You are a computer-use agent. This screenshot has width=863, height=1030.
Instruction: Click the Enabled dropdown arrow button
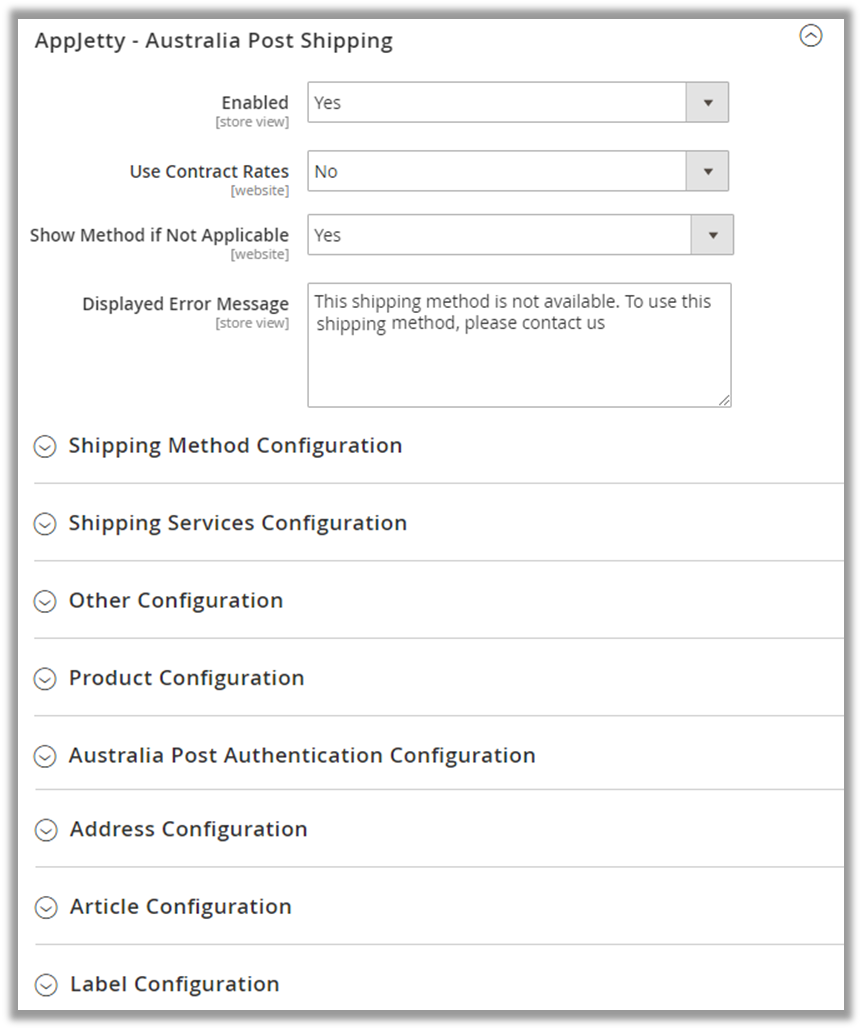(707, 102)
